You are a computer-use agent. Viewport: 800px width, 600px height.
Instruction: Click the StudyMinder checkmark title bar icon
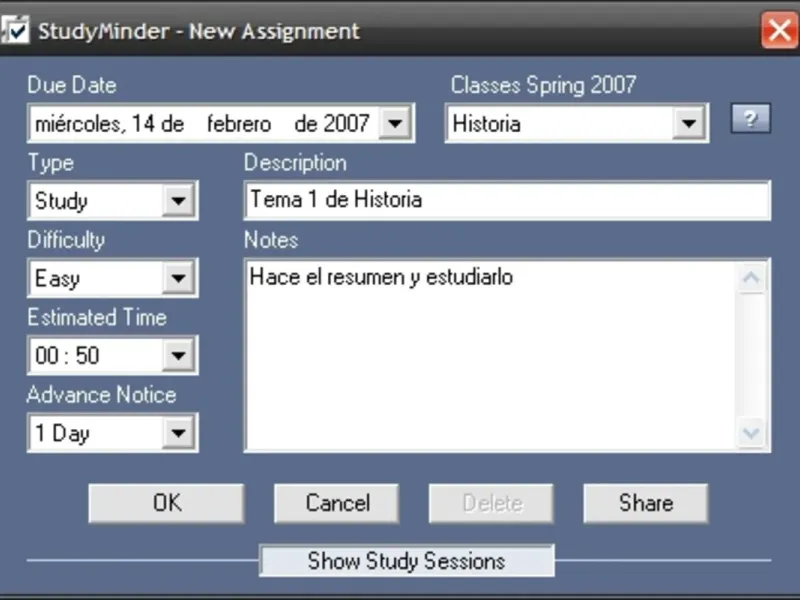point(15,31)
